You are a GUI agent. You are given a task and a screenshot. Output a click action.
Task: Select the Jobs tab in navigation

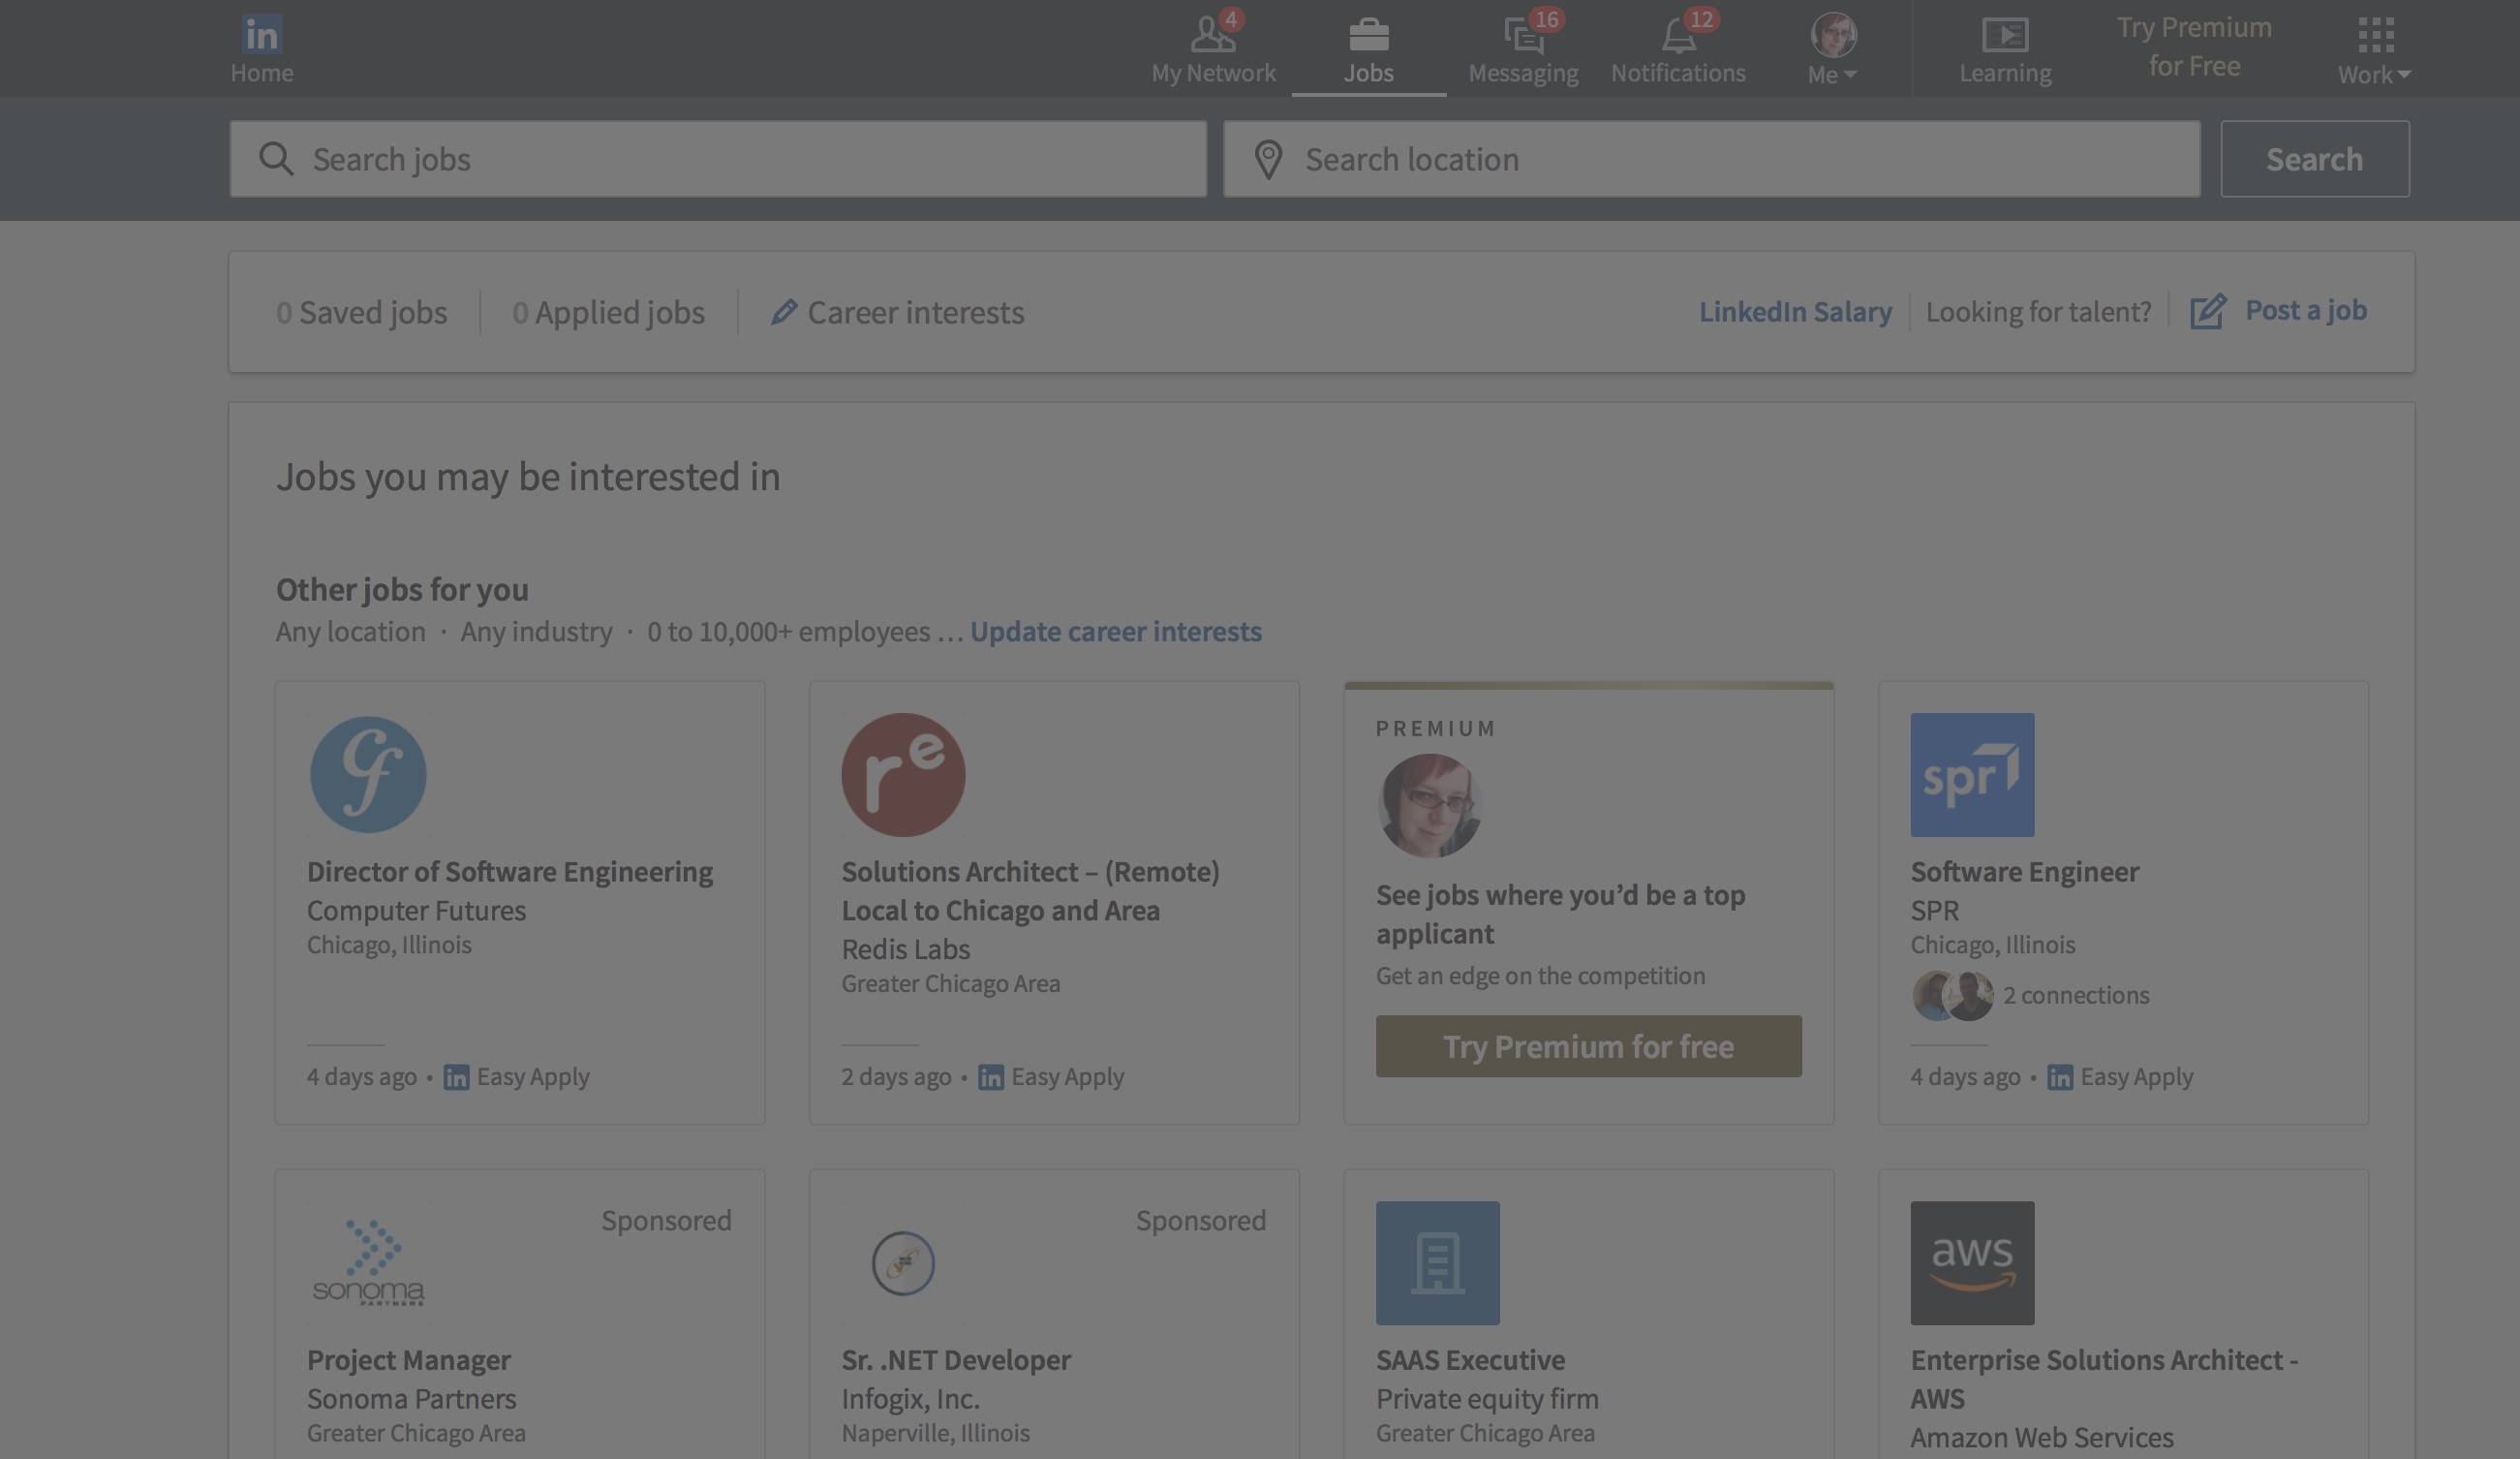[1367, 48]
